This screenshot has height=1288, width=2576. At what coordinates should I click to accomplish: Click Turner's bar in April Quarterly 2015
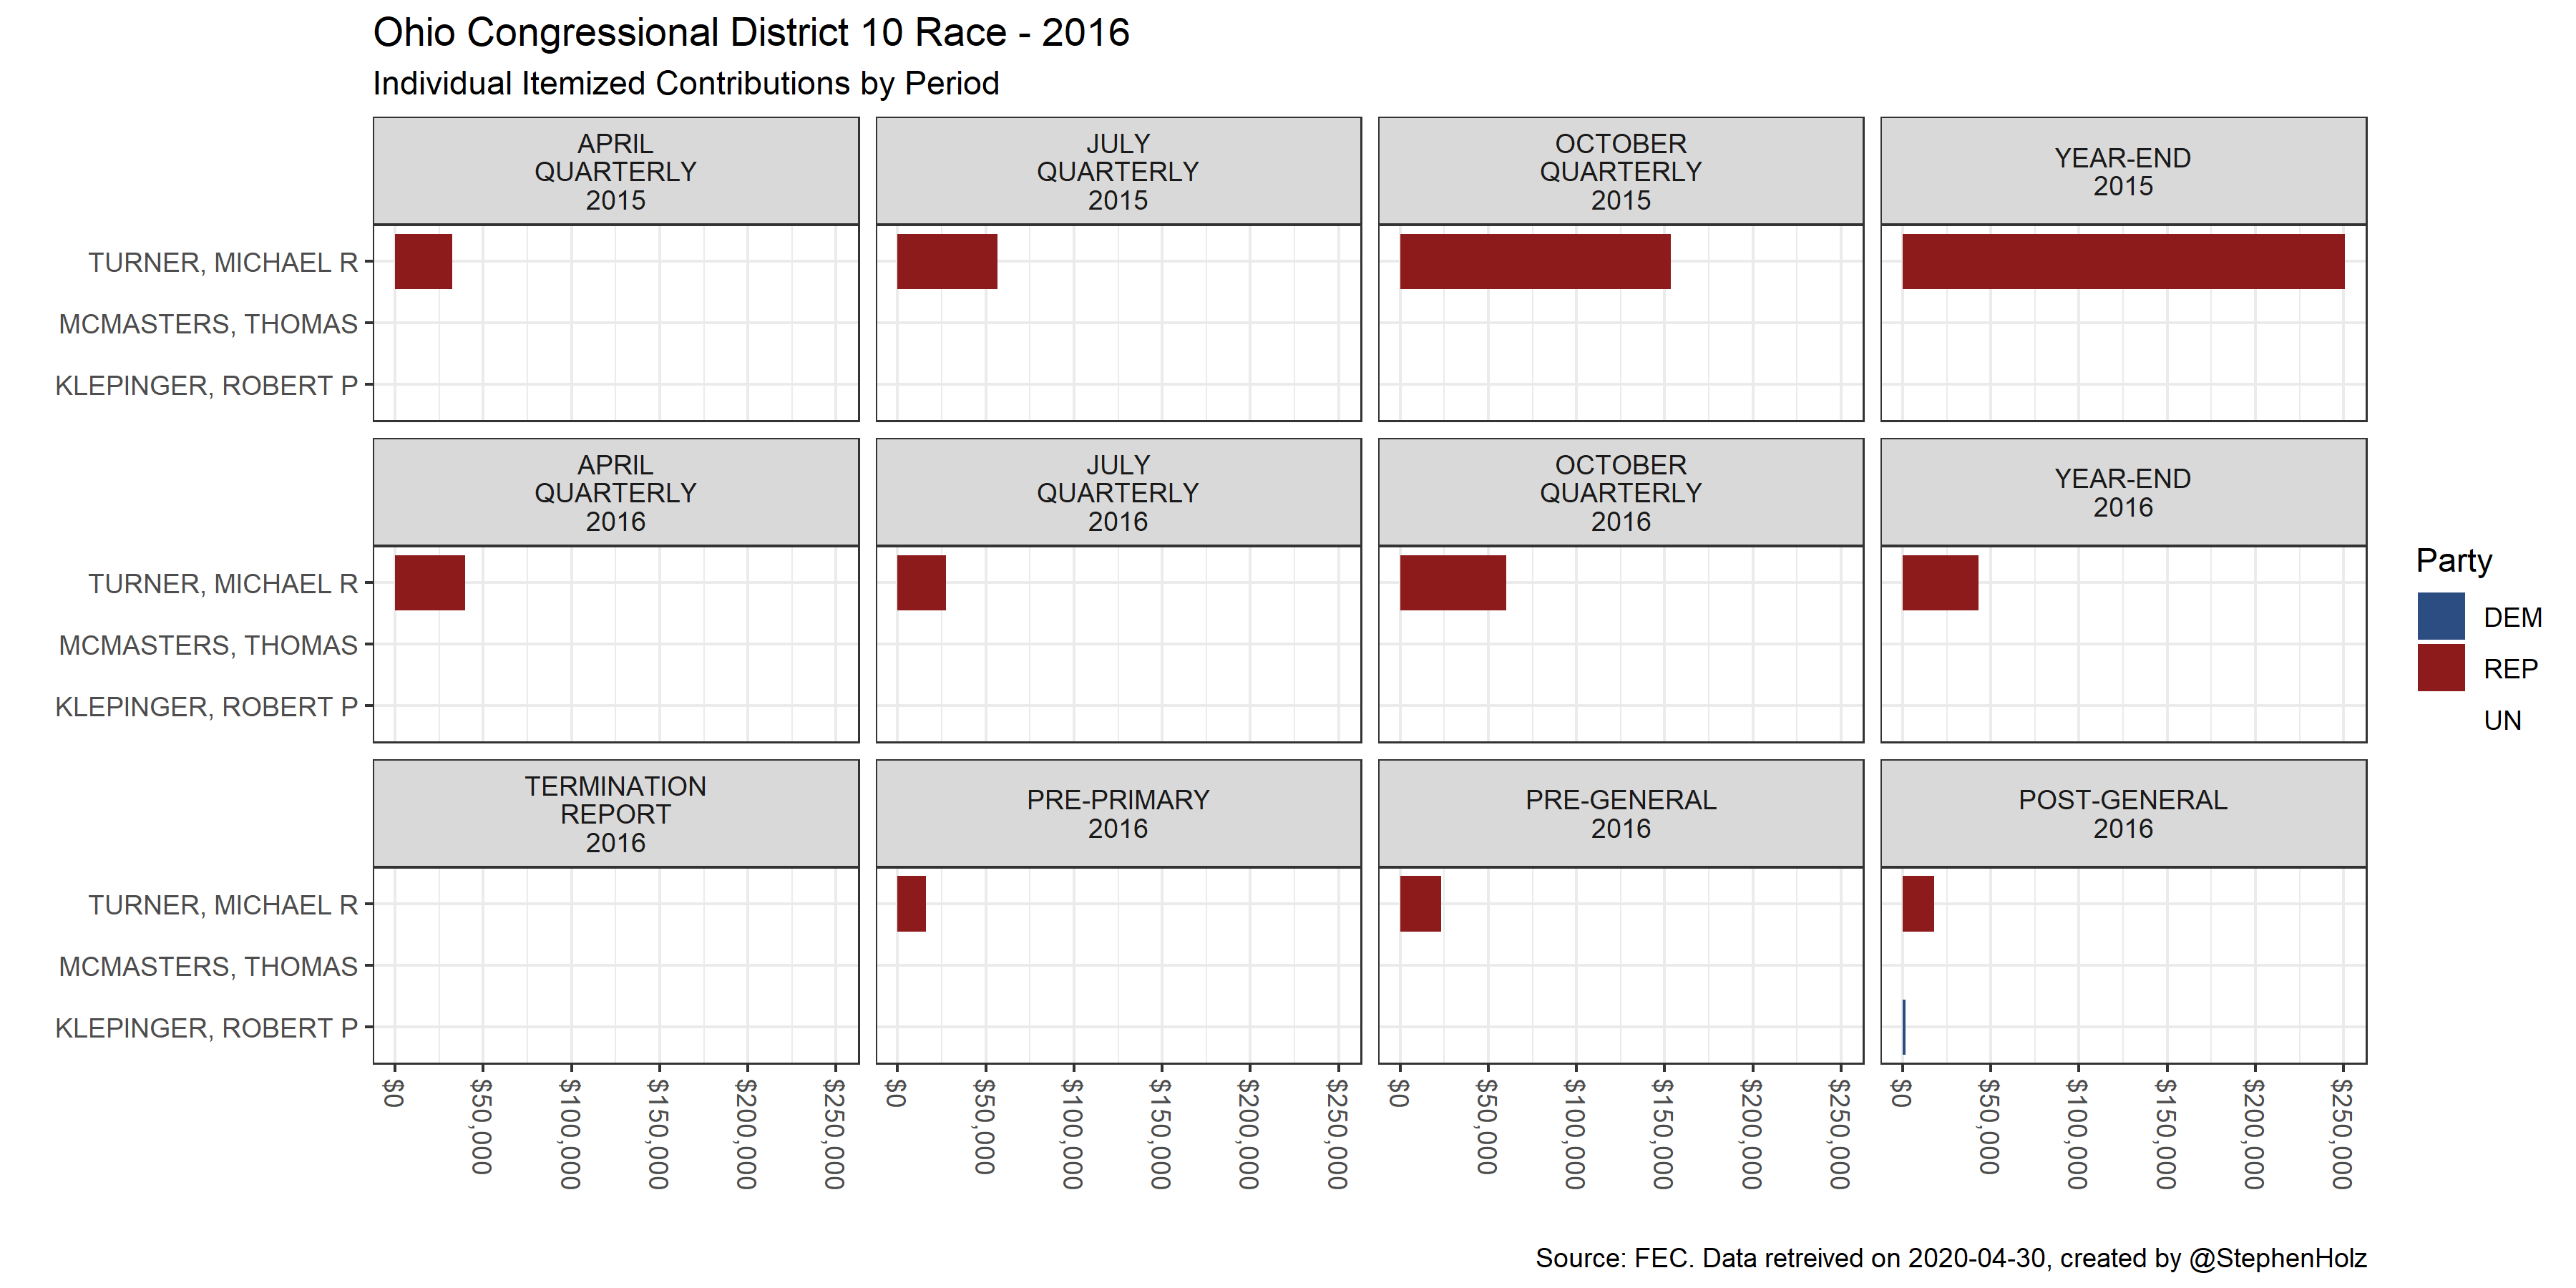click(423, 262)
